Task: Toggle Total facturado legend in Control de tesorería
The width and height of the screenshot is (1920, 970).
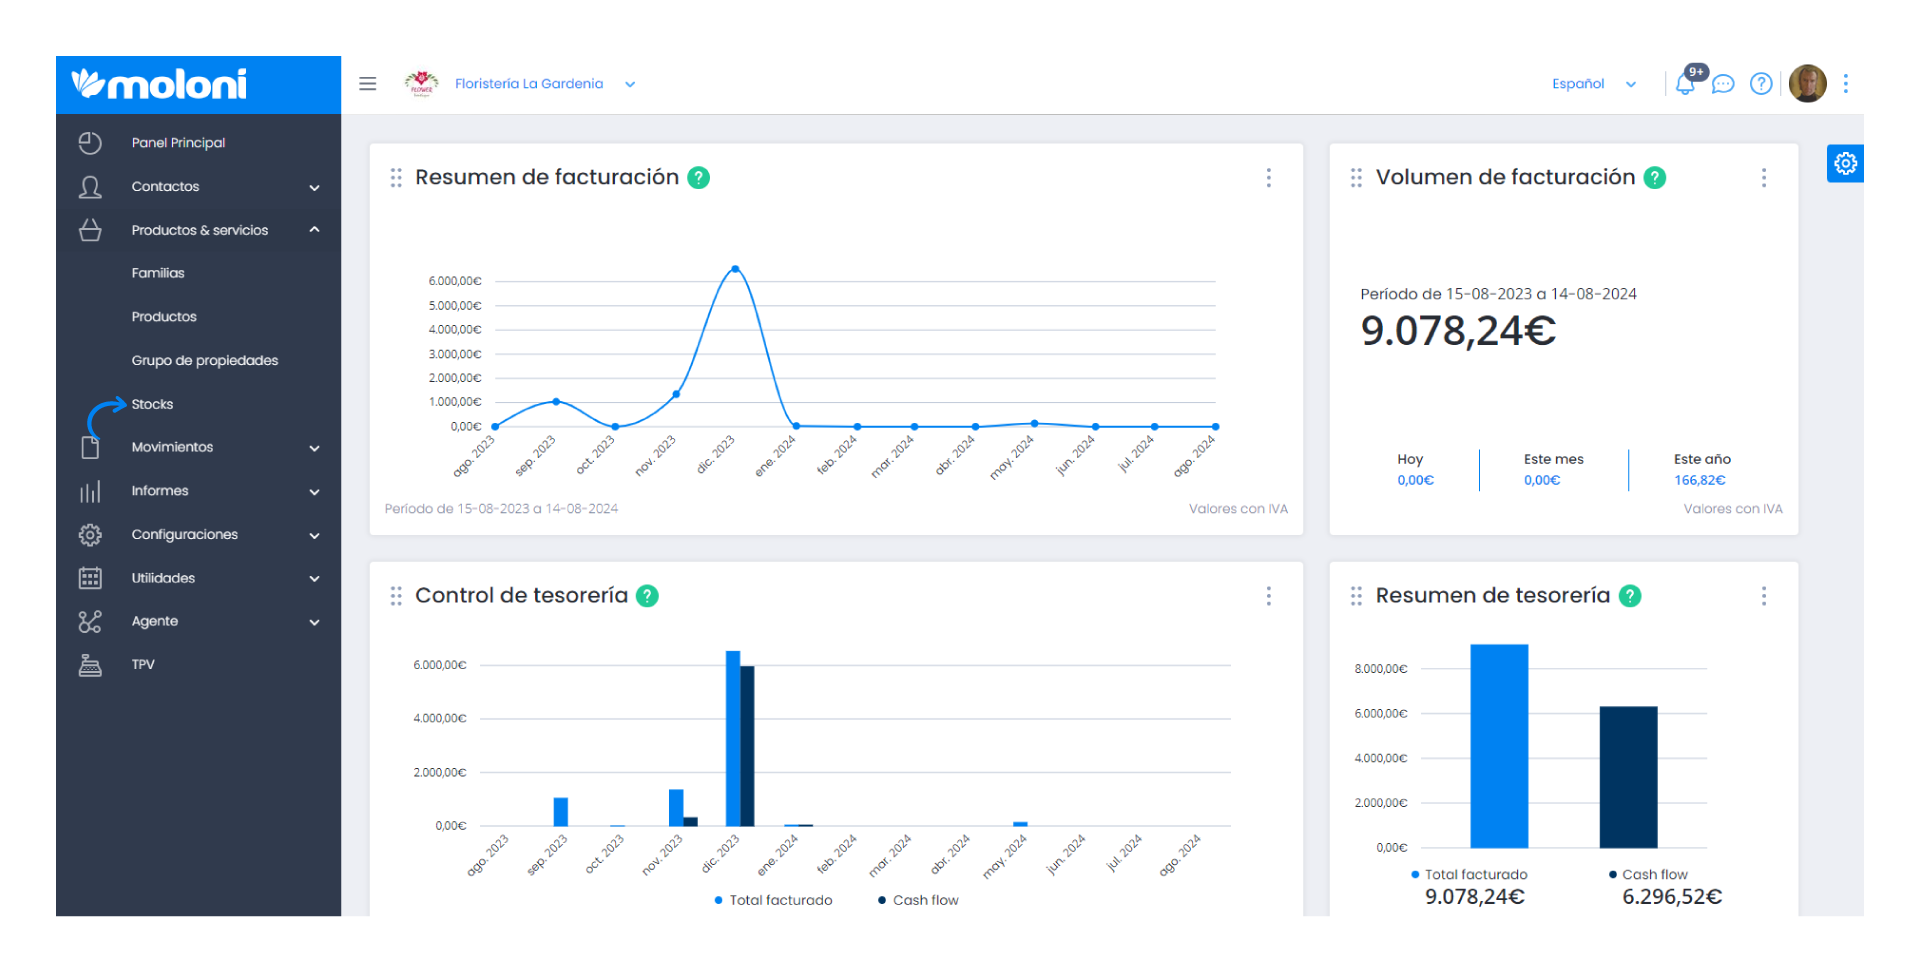Action: pyautogui.click(x=774, y=901)
